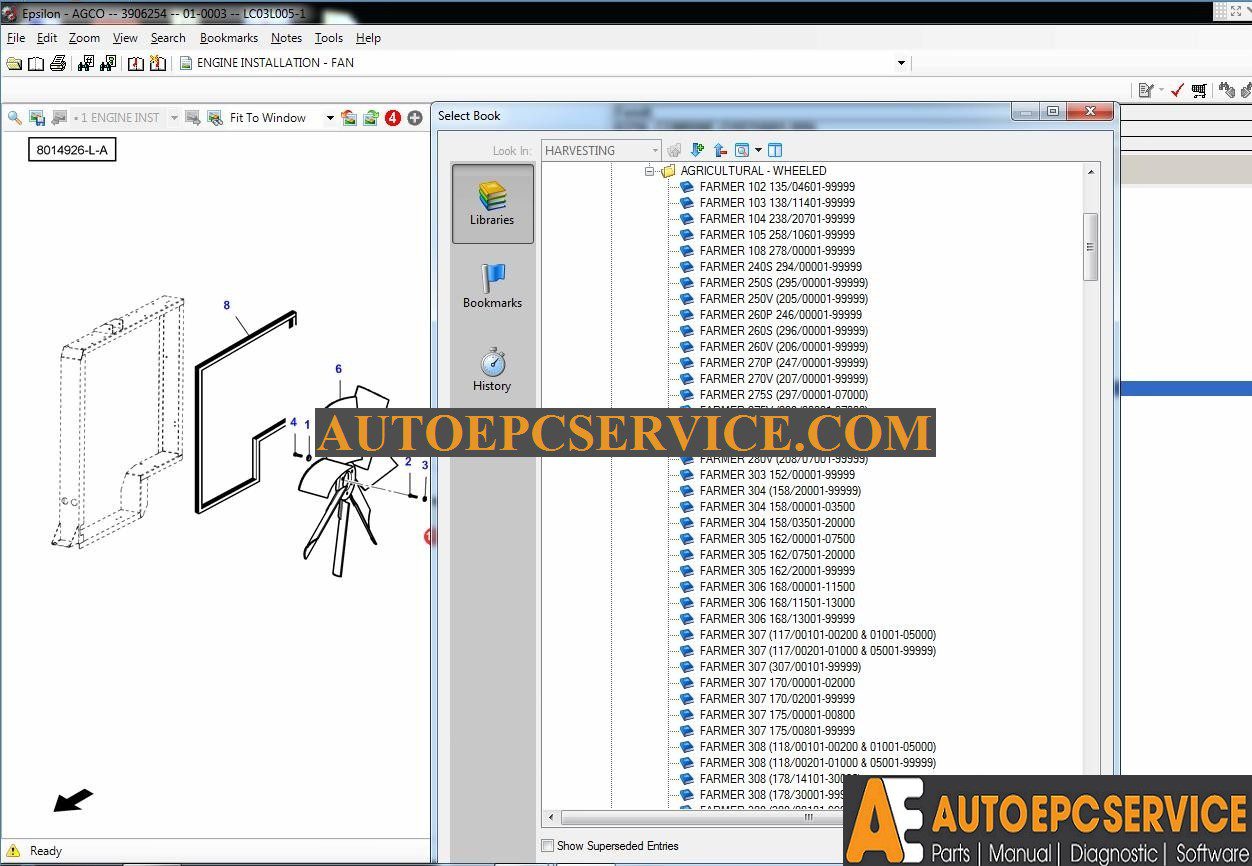The height and width of the screenshot is (866, 1252).
Task: Open the Help menu
Action: pyautogui.click(x=368, y=38)
